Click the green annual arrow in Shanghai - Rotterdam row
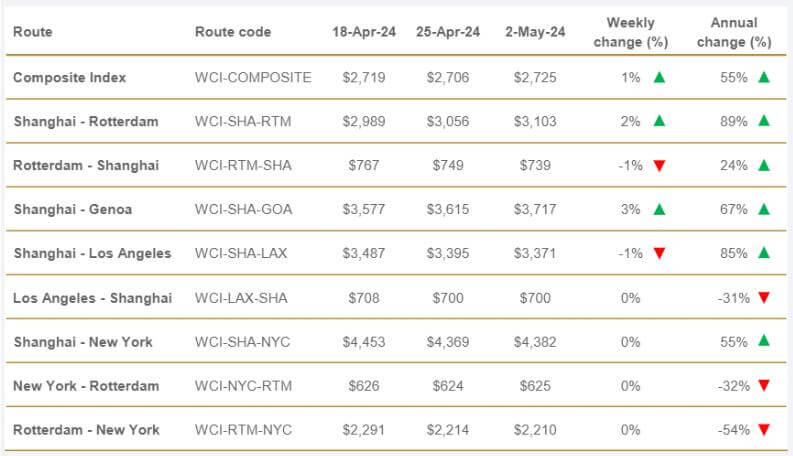The height and width of the screenshot is (456, 793). [x=764, y=121]
